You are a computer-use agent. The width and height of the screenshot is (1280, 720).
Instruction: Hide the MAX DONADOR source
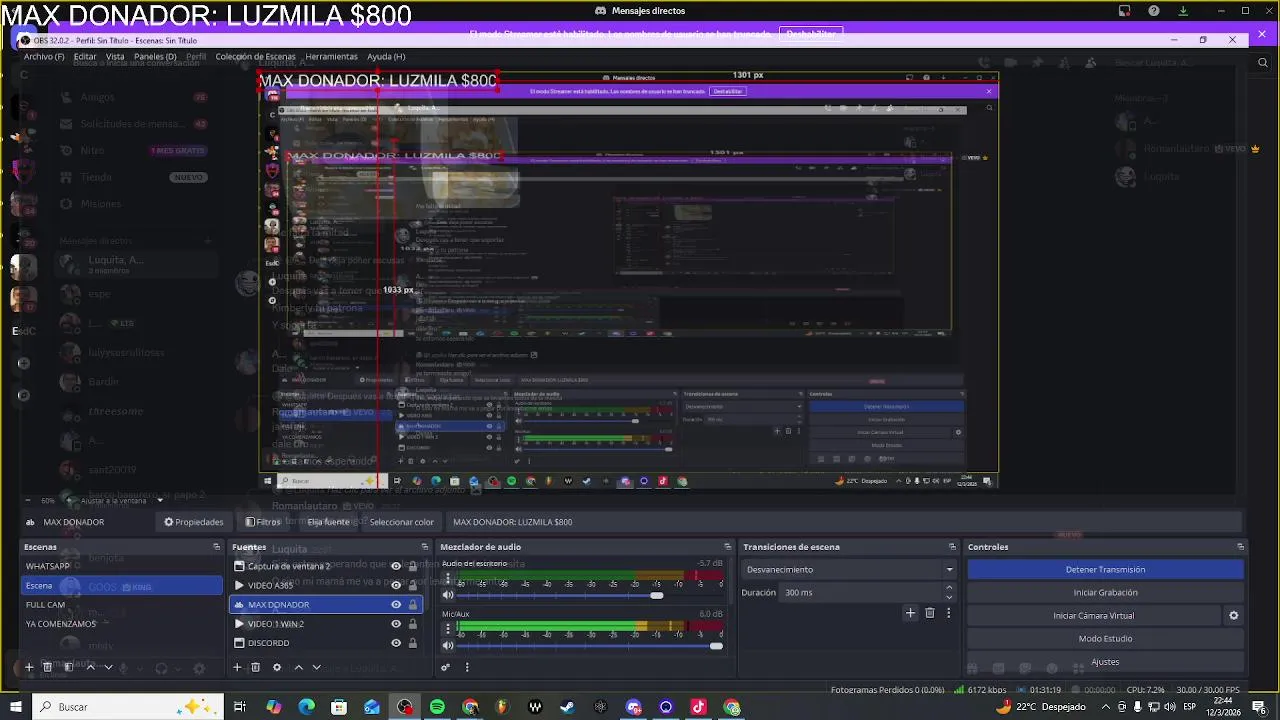coord(396,605)
